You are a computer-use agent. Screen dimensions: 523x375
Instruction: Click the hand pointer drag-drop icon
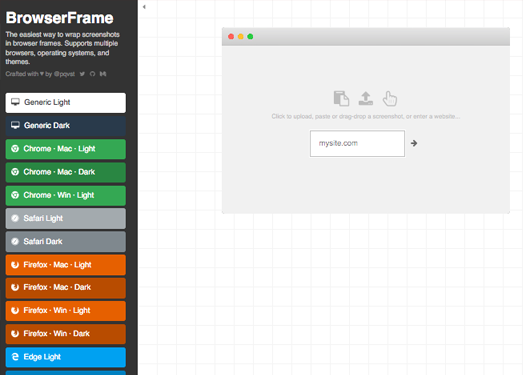click(390, 98)
